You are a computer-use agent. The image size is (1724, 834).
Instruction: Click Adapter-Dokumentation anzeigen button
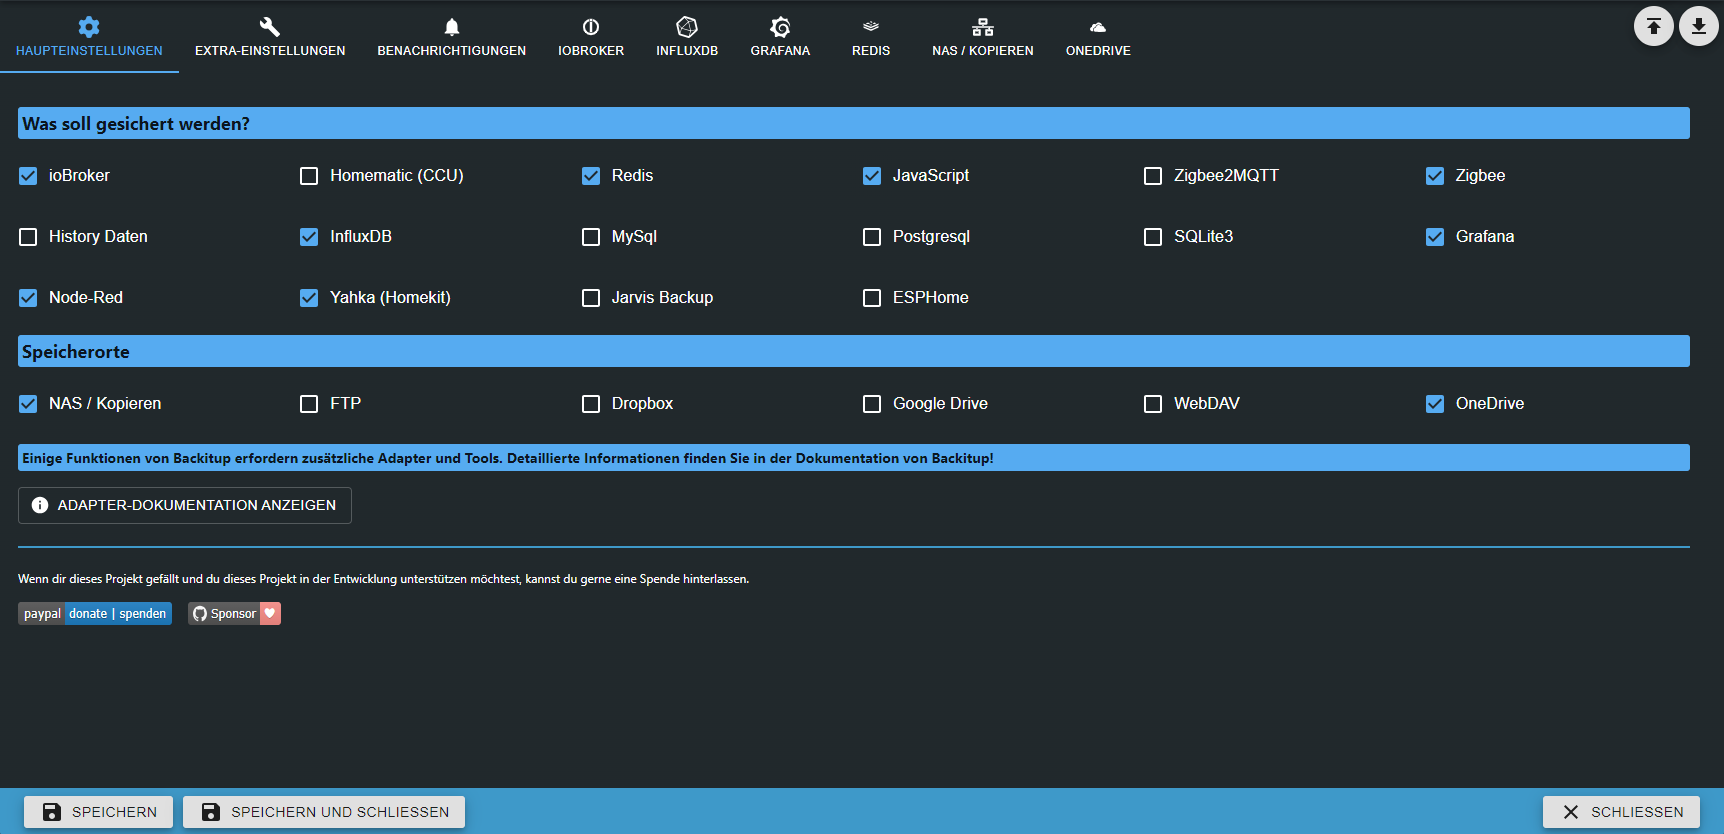185,505
